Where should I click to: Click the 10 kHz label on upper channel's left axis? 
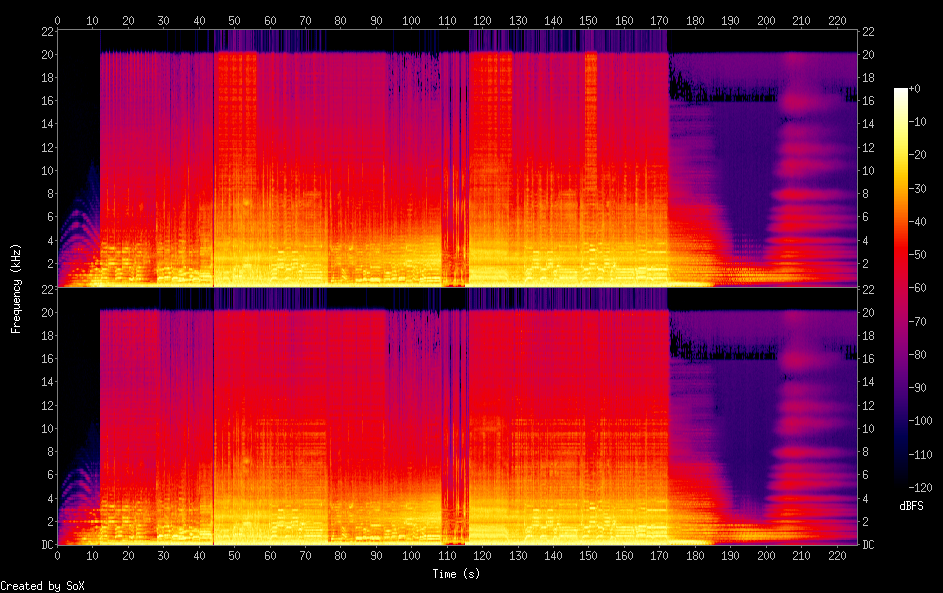pyautogui.click(x=46, y=170)
